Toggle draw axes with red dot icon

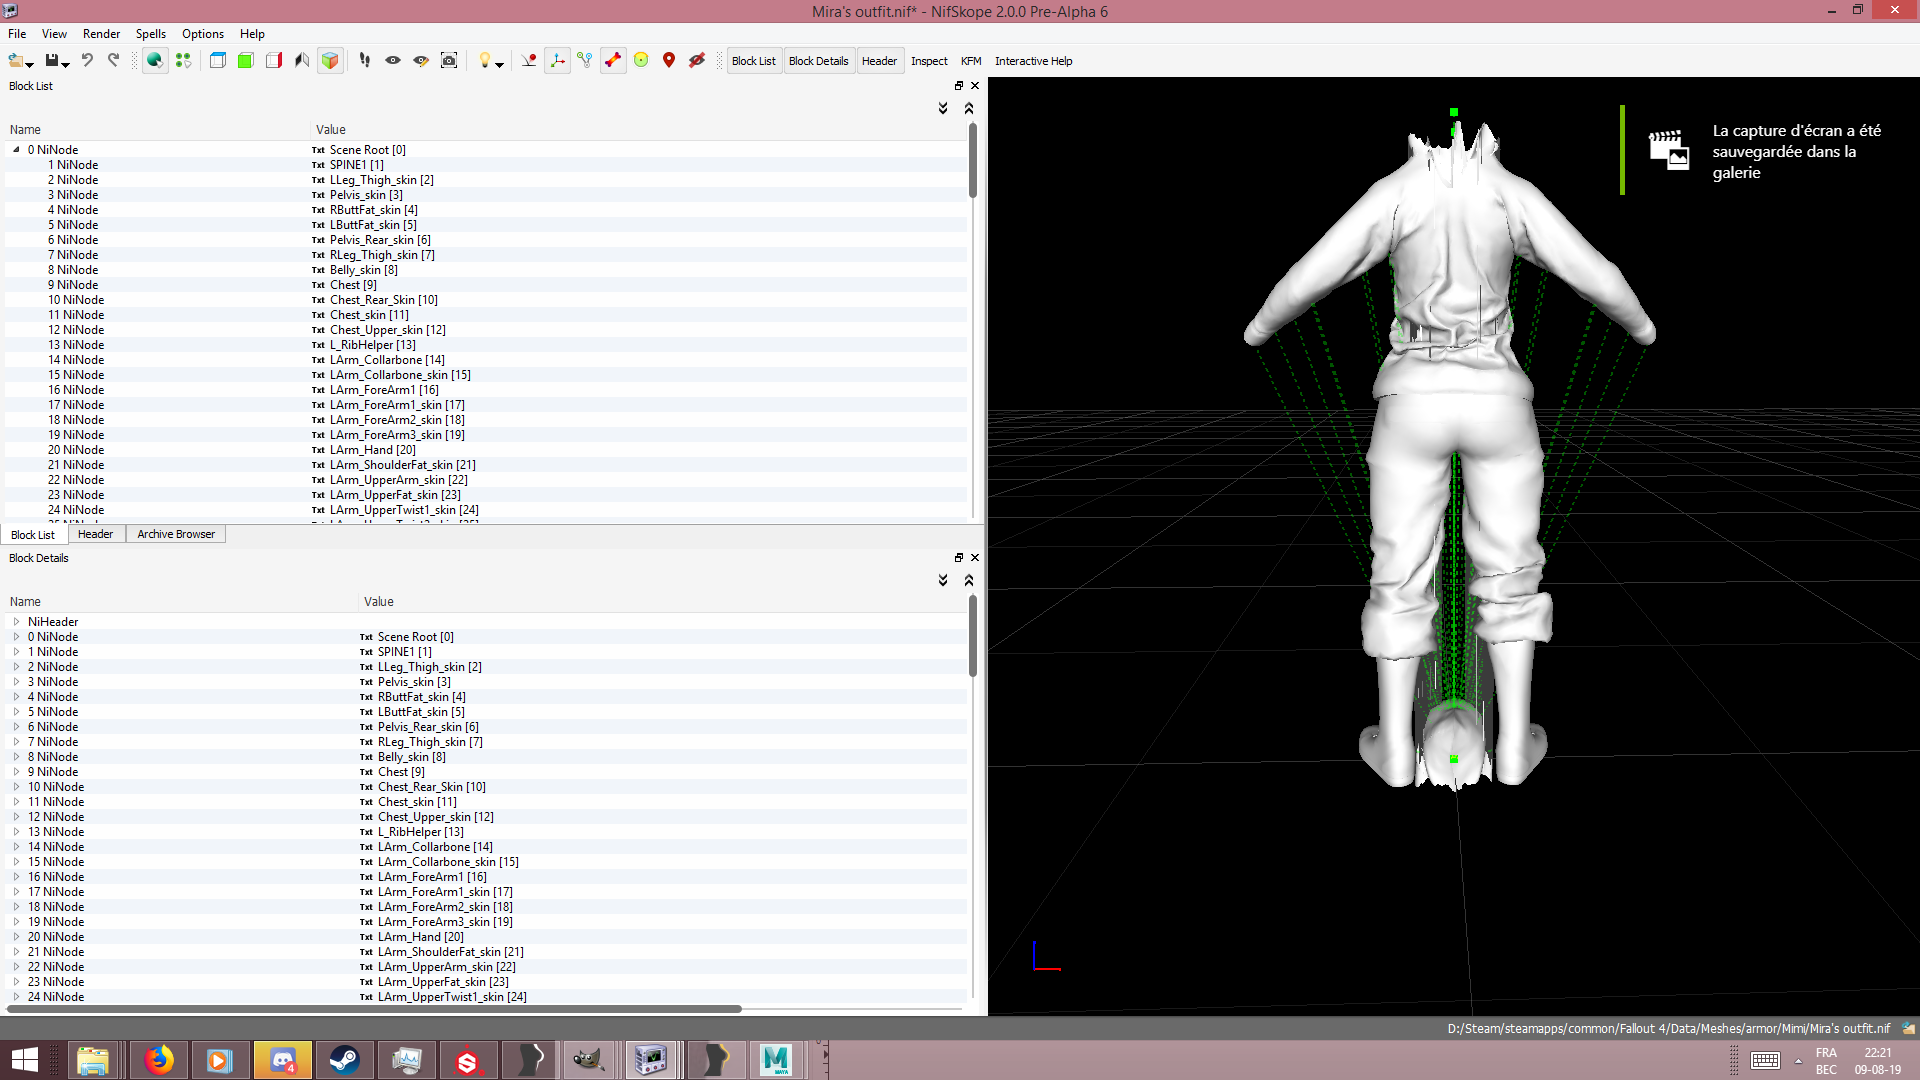tap(529, 61)
